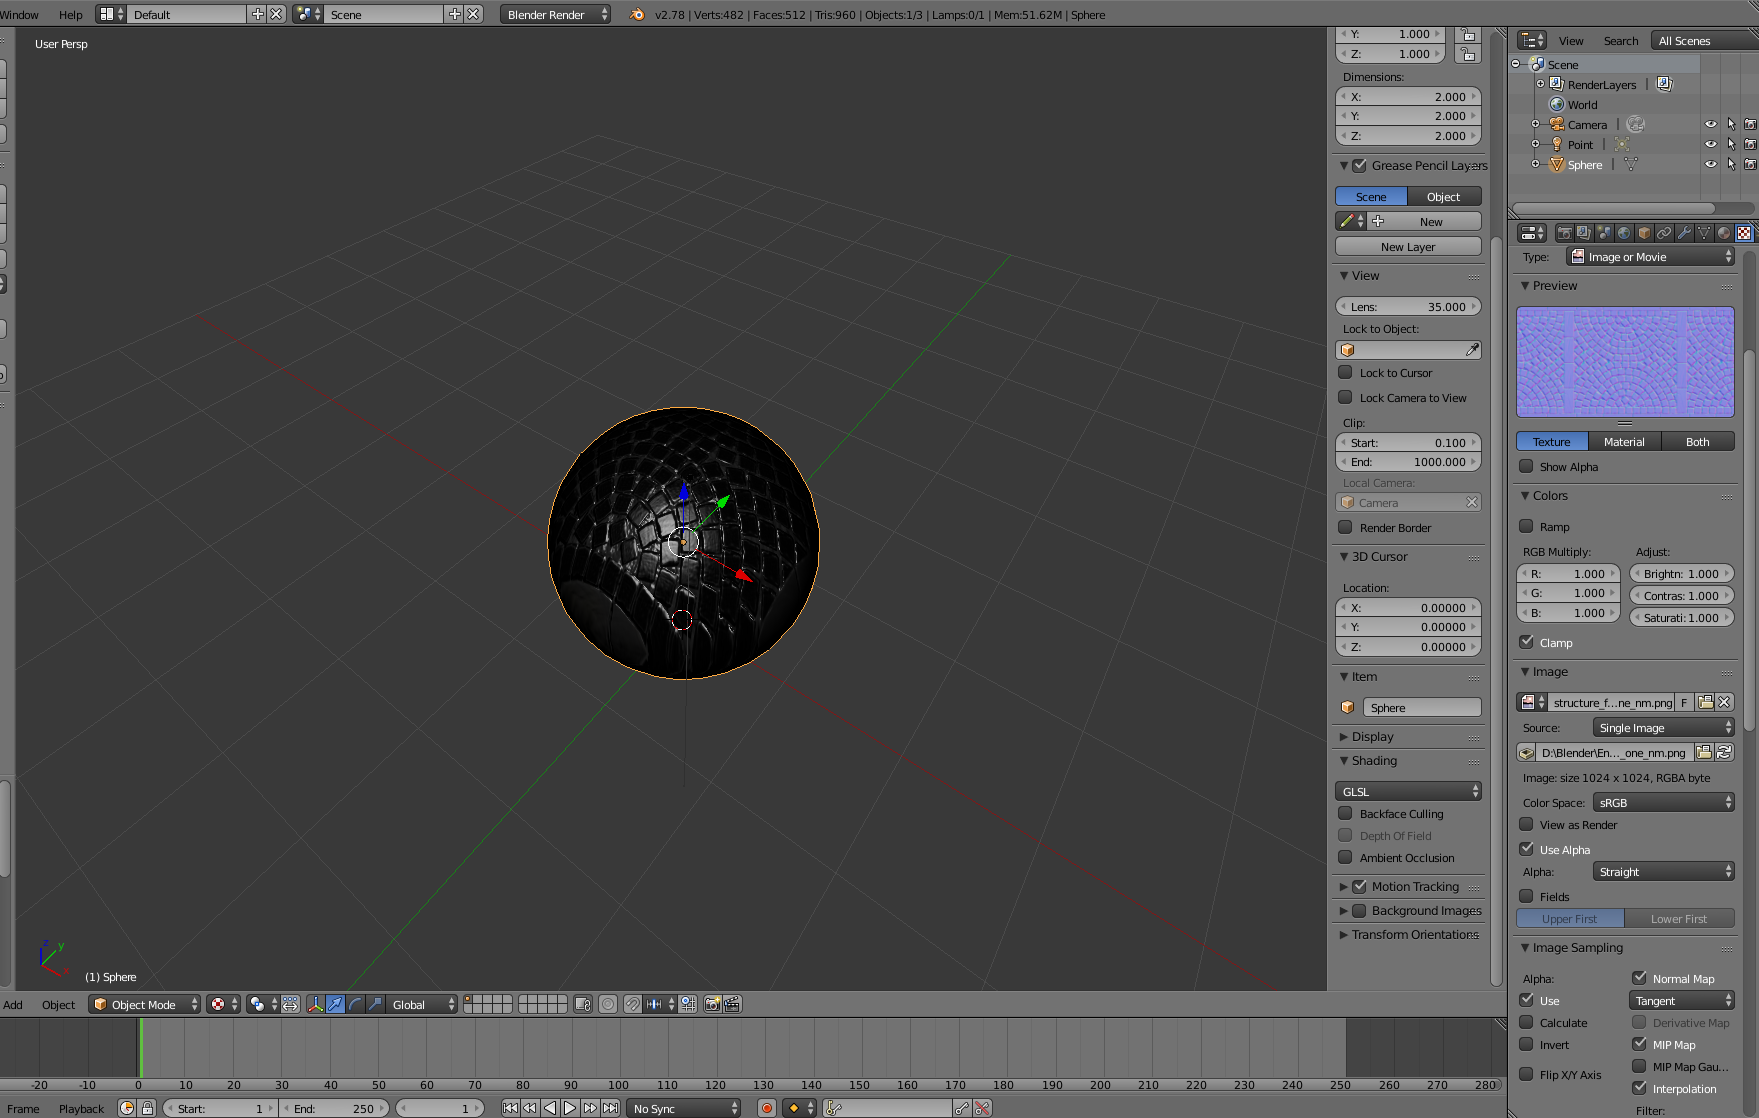Toggle Show Alpha checkbox in Preview

coord(1526,466)
